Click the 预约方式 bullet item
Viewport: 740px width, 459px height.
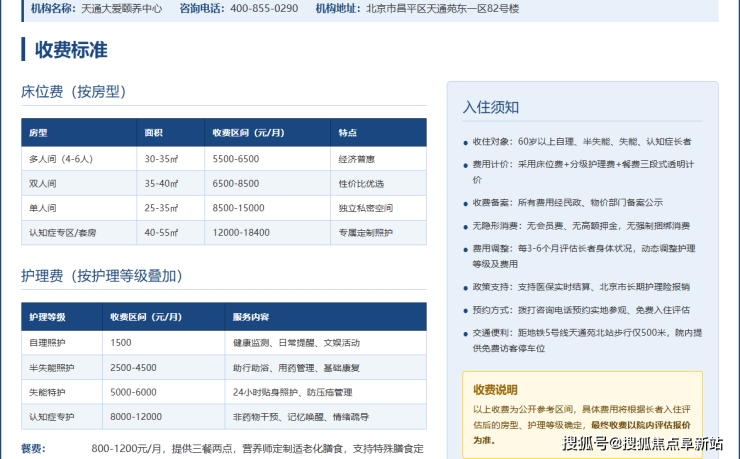pyautogui.click(x=581, y=310)
